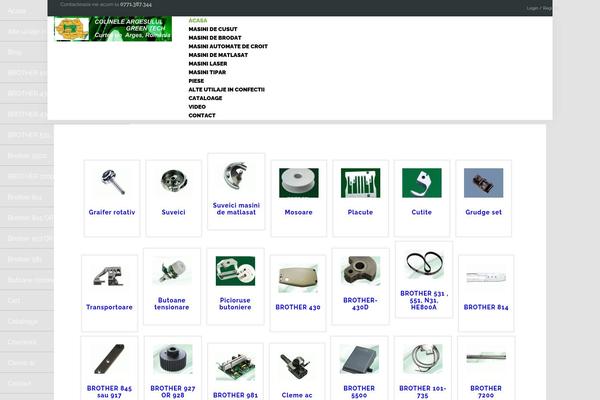Click the Cutite text link
600x400 pixels.
click(x=422, y=212)
